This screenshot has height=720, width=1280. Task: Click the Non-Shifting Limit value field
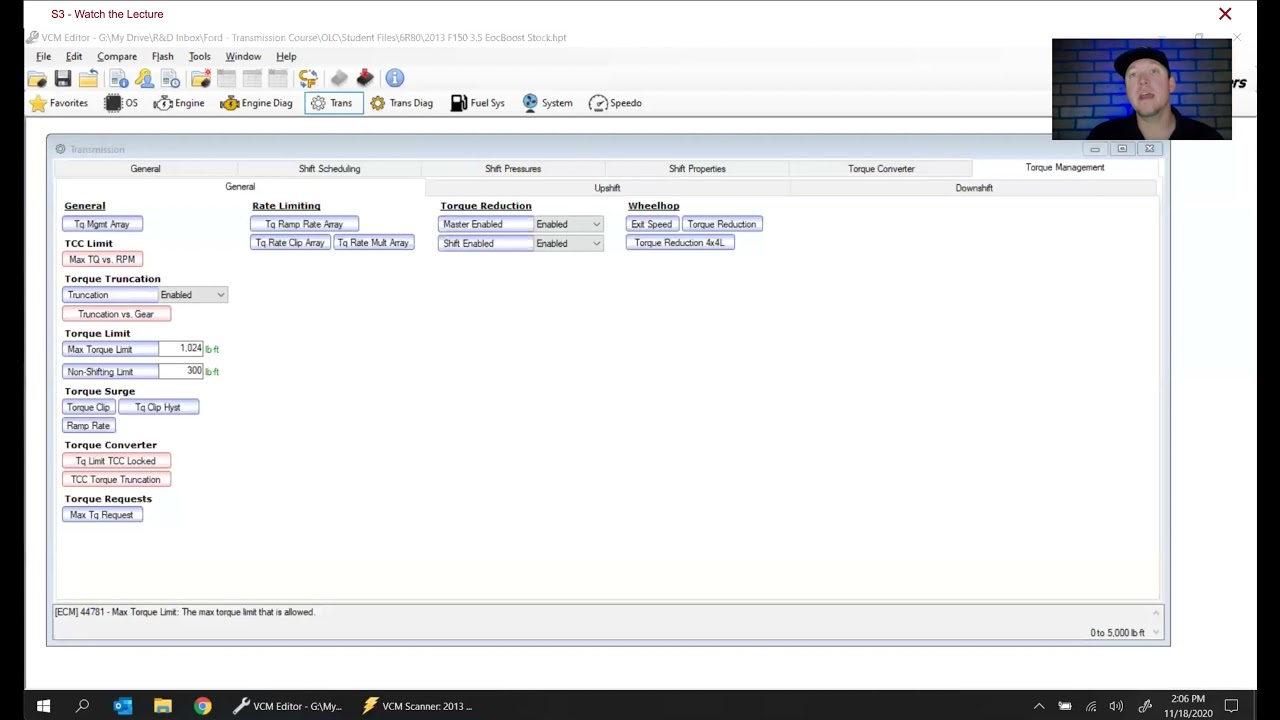click(x=181, y=371)
